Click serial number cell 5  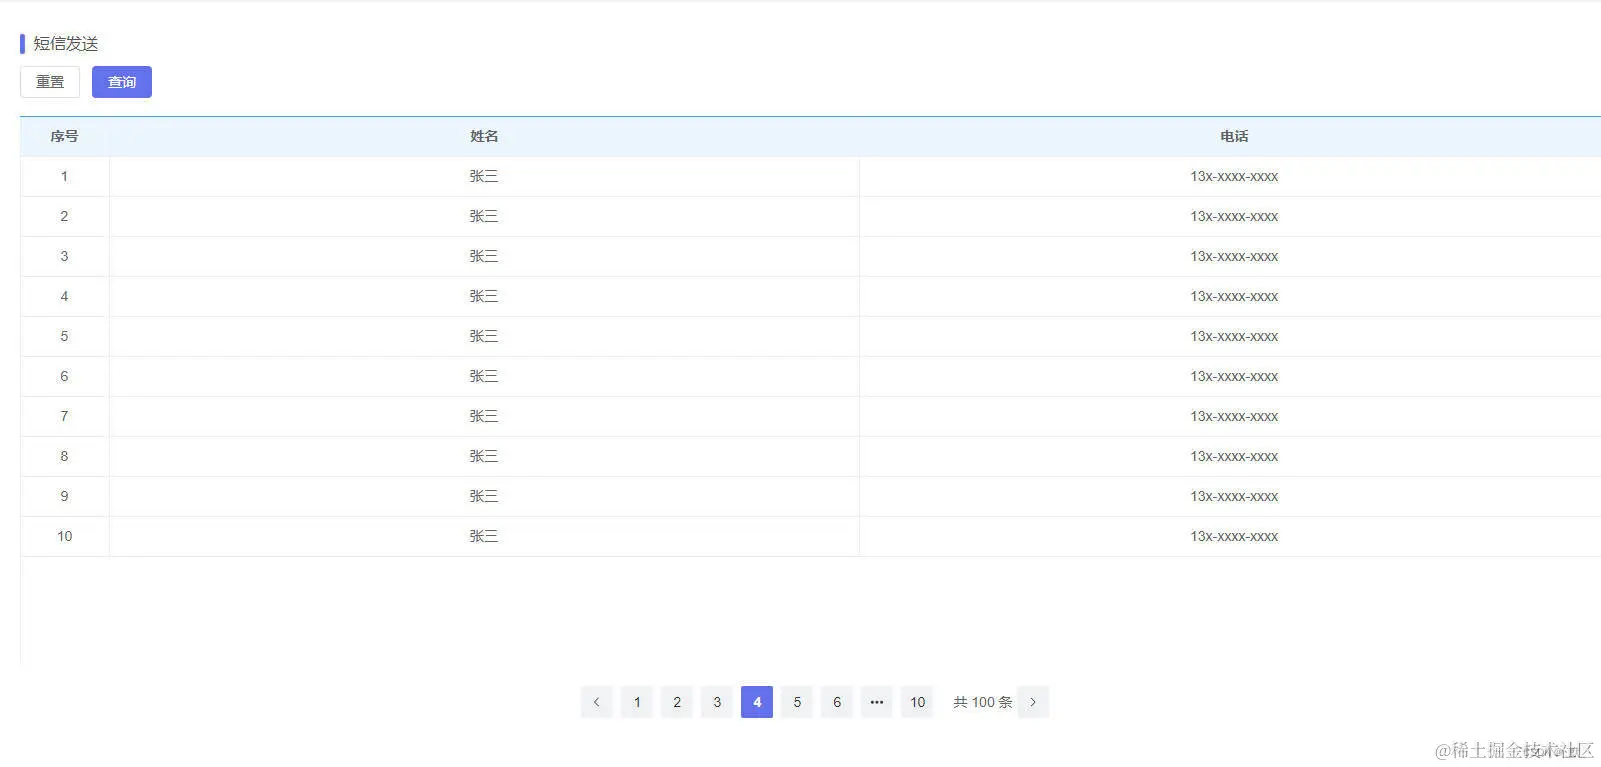[65, 336]
